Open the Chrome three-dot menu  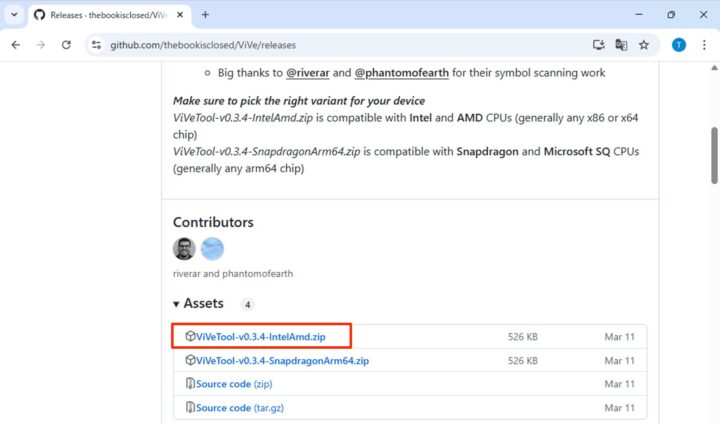[x=704, y=45]
